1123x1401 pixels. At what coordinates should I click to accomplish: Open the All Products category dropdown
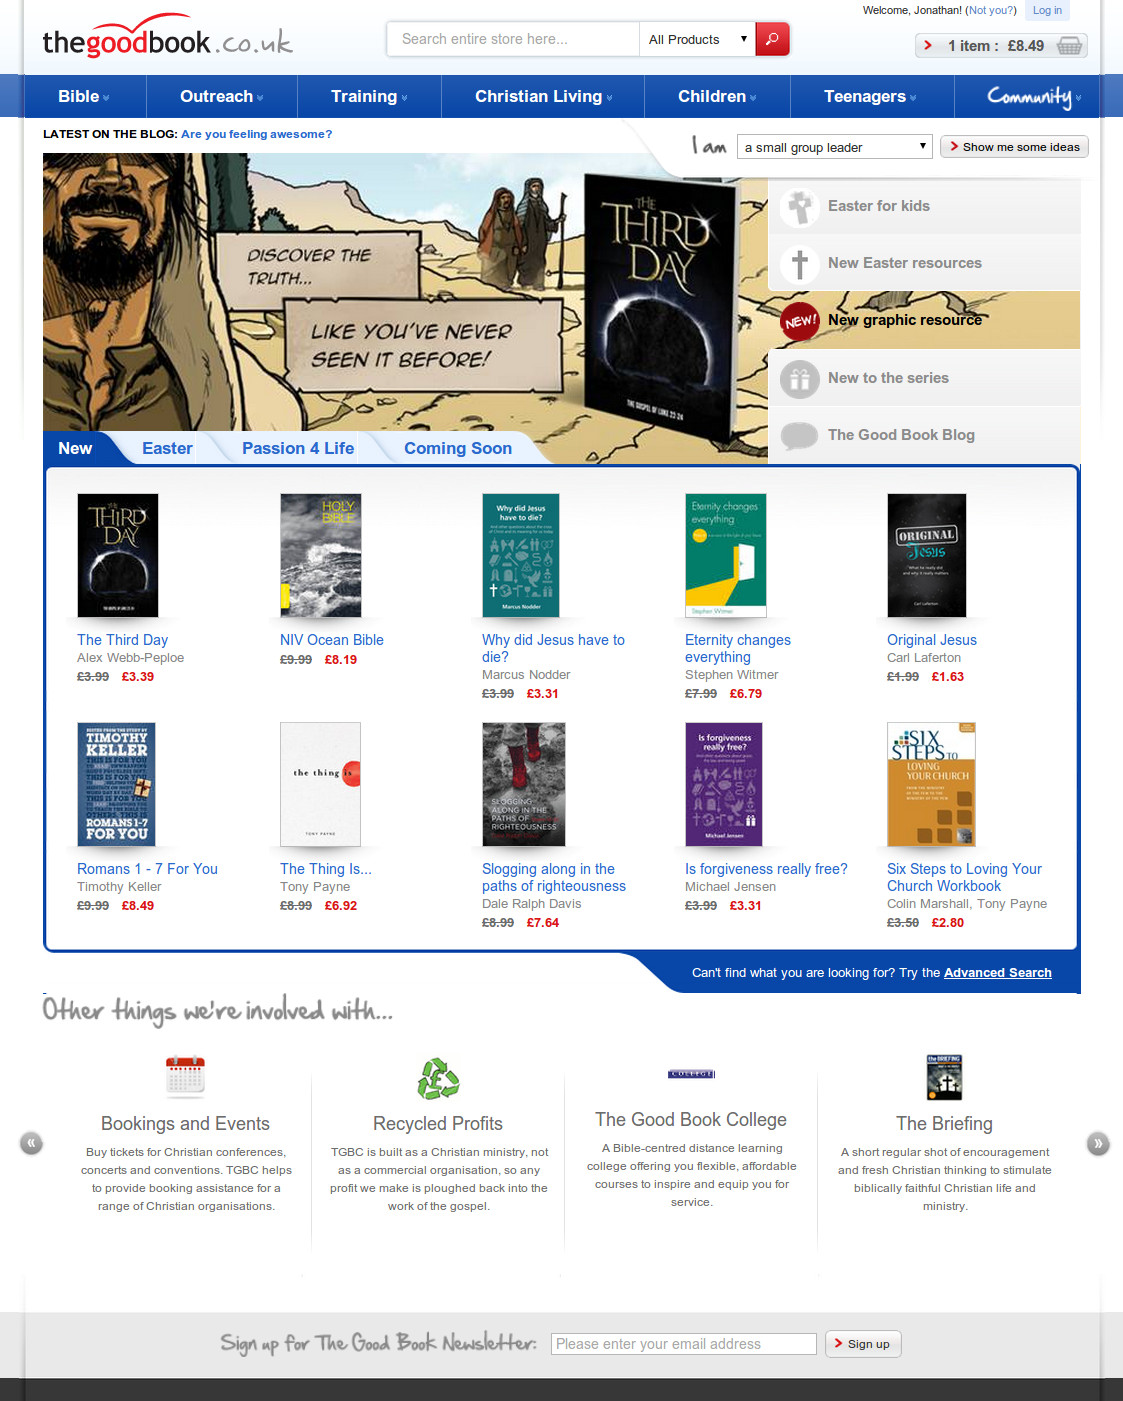point(697,39)
